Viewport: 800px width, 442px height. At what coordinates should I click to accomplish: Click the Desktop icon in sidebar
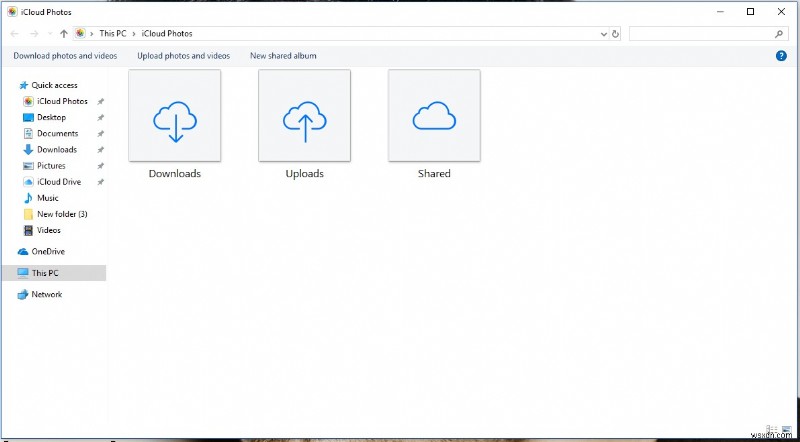[29, 117]
